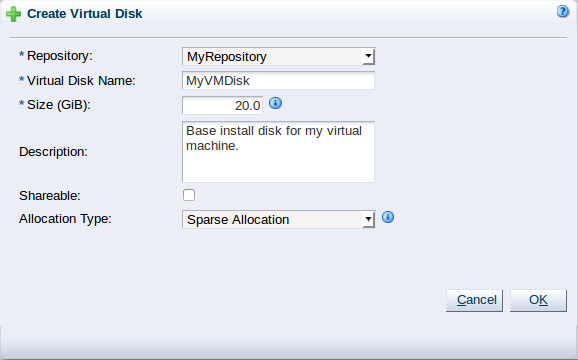Focus the Virtual Disk Name field
This screenshot has width=578, height=360.
click(278, 81)
